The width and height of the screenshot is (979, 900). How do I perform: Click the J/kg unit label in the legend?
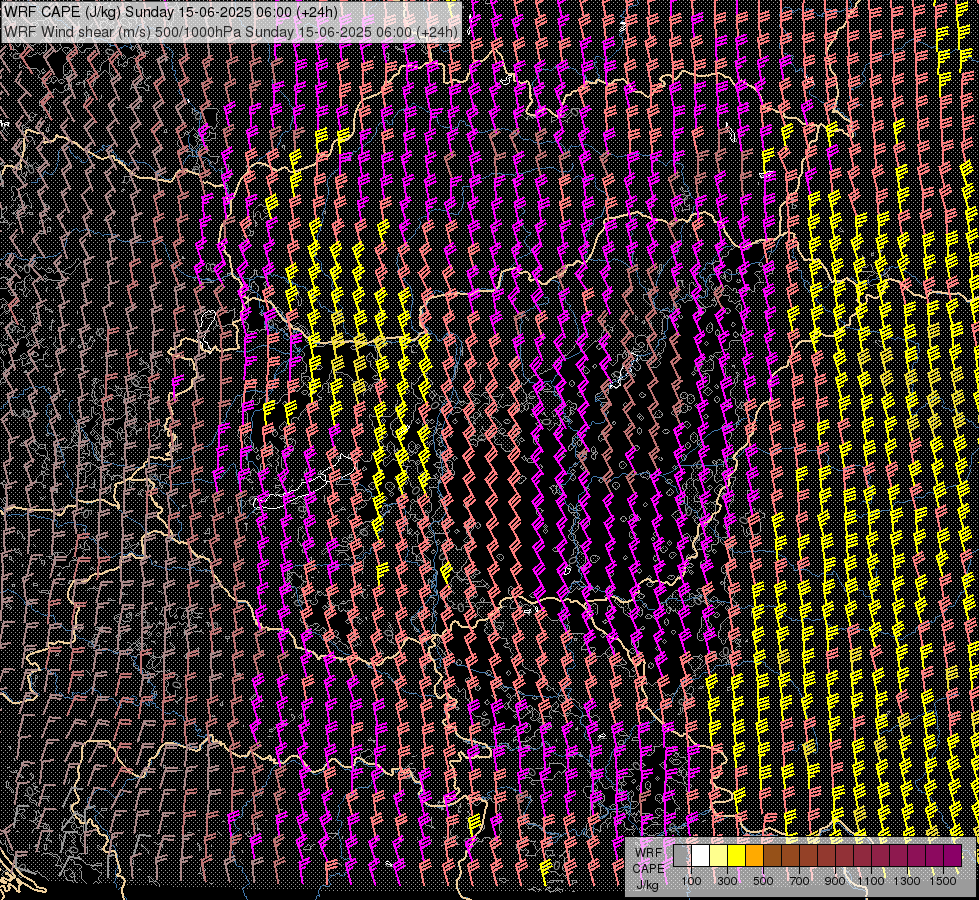647,885
